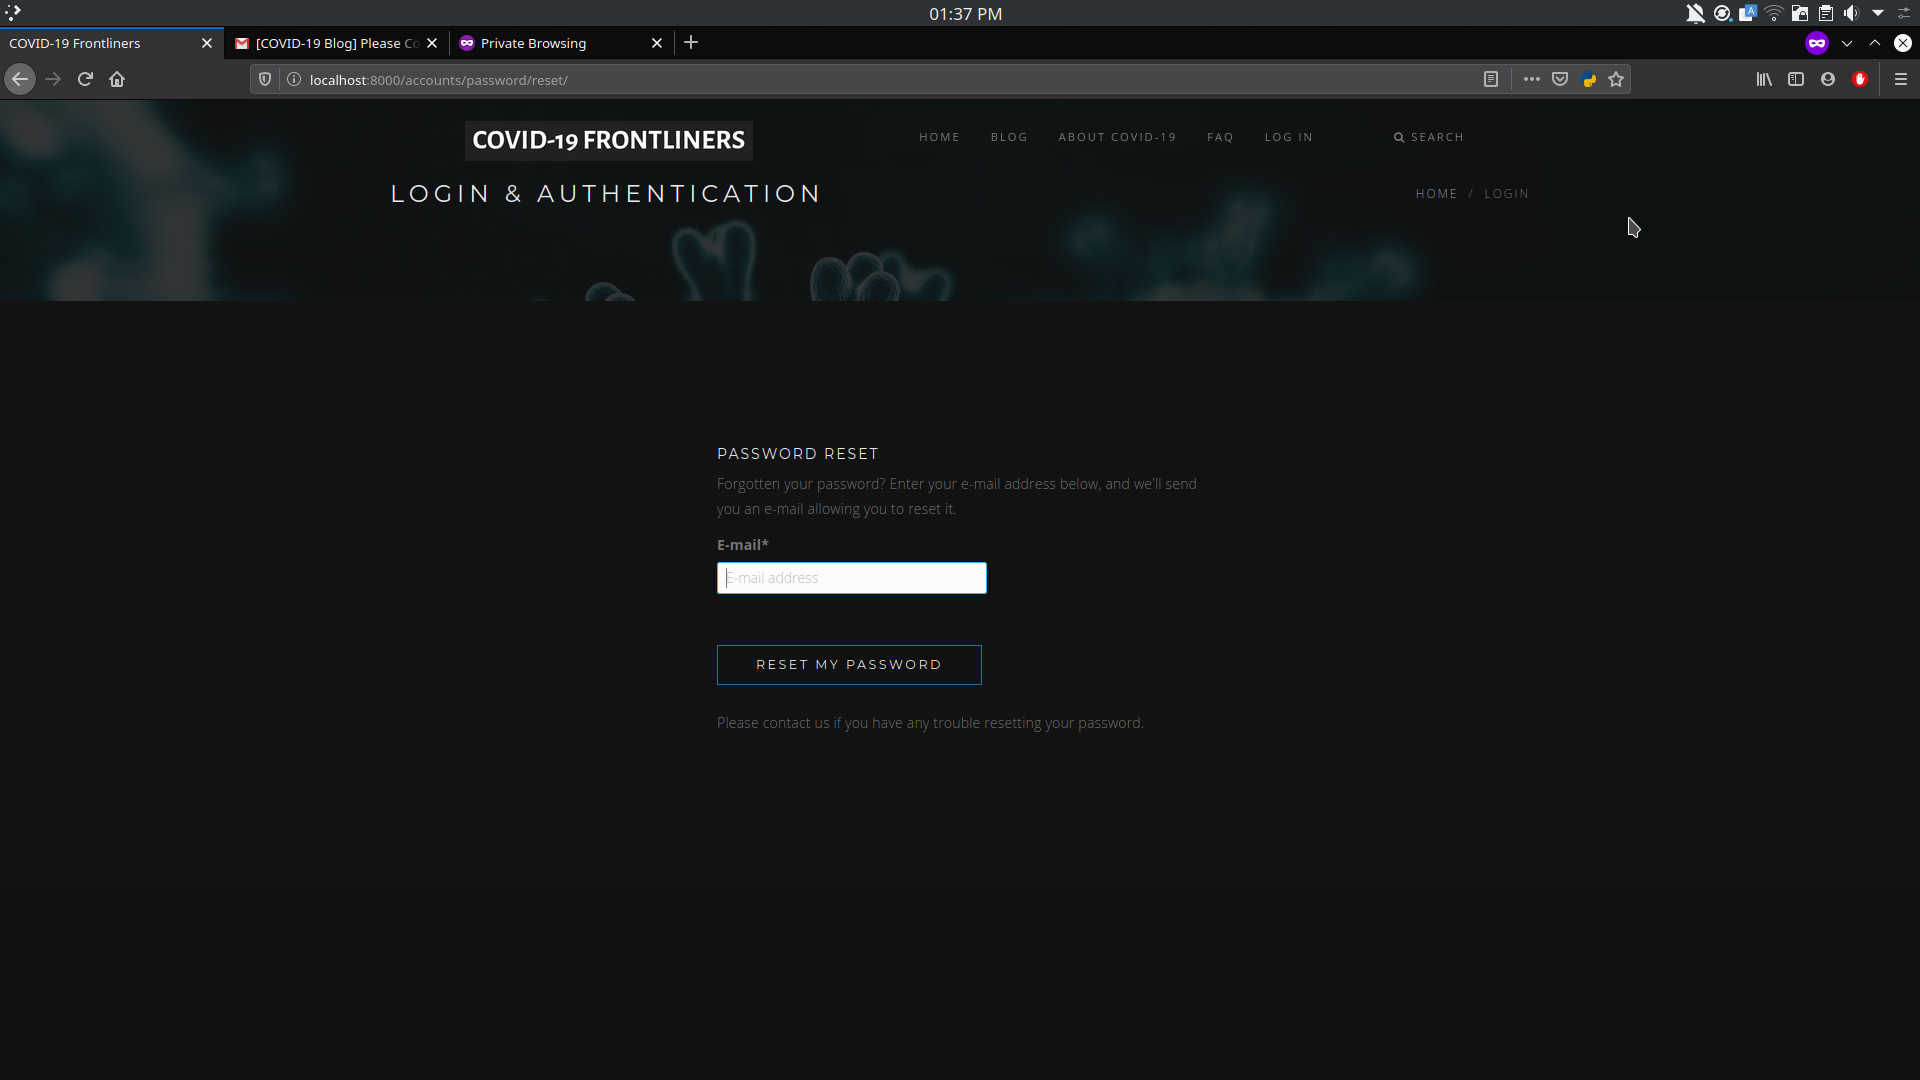The height and width of the screenshot is (1080, 1920).
Task: Open the Library bookmarks icon
Action: pyautogui.click(x=1764, y=79)
